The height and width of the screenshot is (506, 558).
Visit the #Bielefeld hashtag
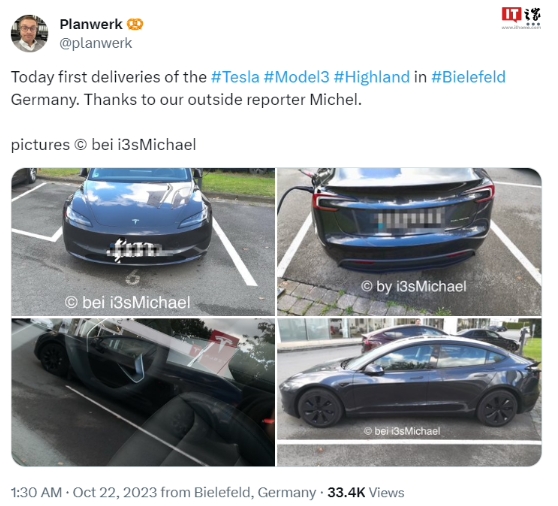tap(468, 77)
